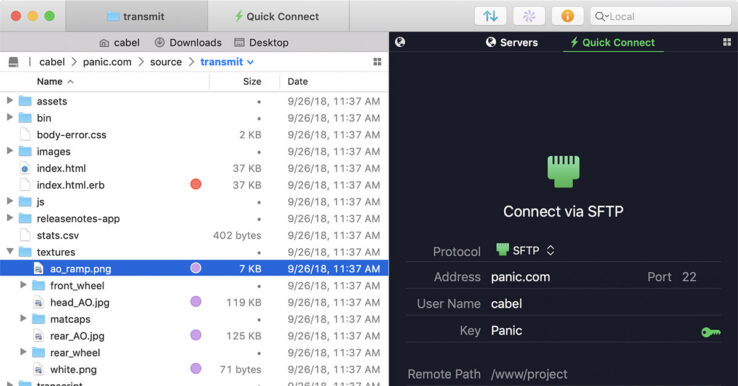Expand the assets folder
The image size is (738, 386).
click(9, 100)
